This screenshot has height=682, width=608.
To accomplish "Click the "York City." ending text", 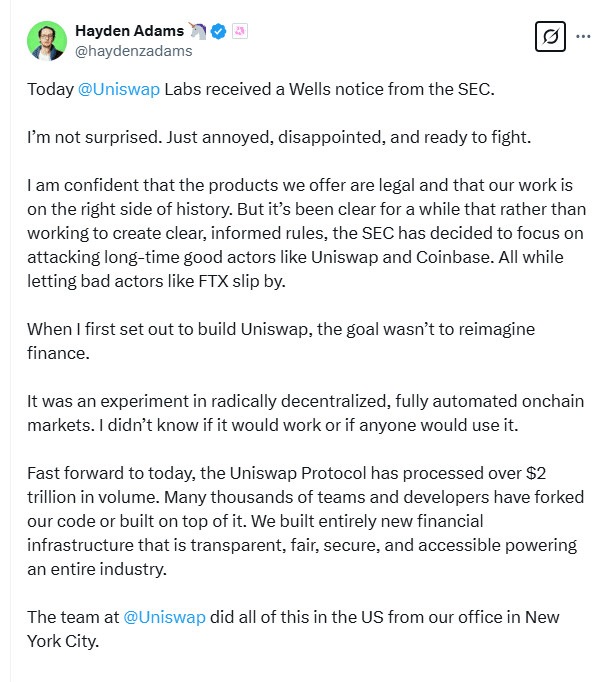I will pyautogui.click(x=63, y=641).
